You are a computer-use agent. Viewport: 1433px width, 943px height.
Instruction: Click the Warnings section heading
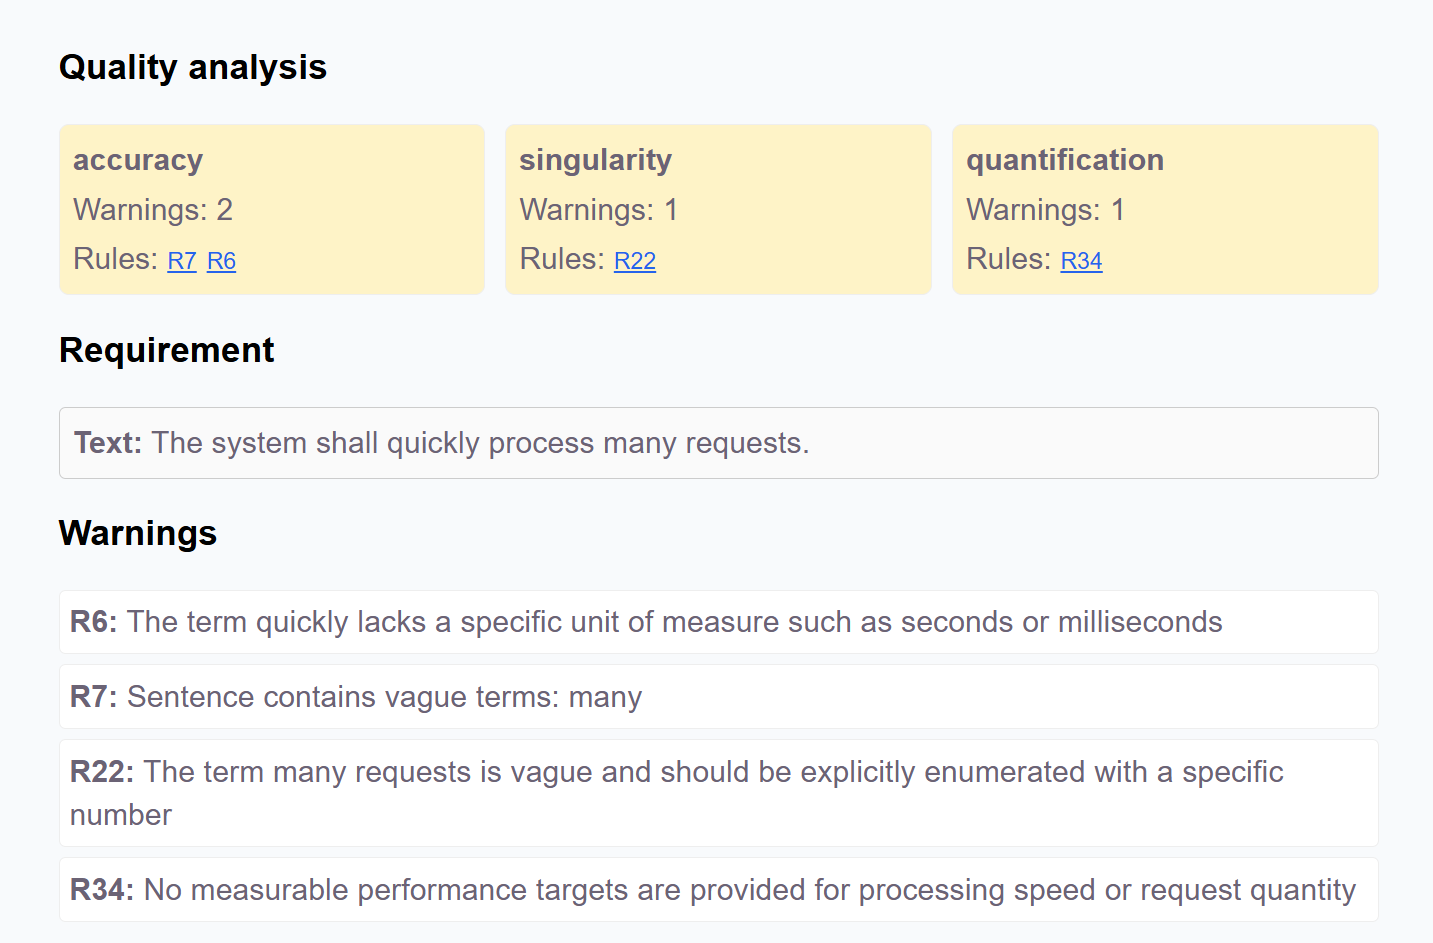pyautogui.click(x=138, y=533)
